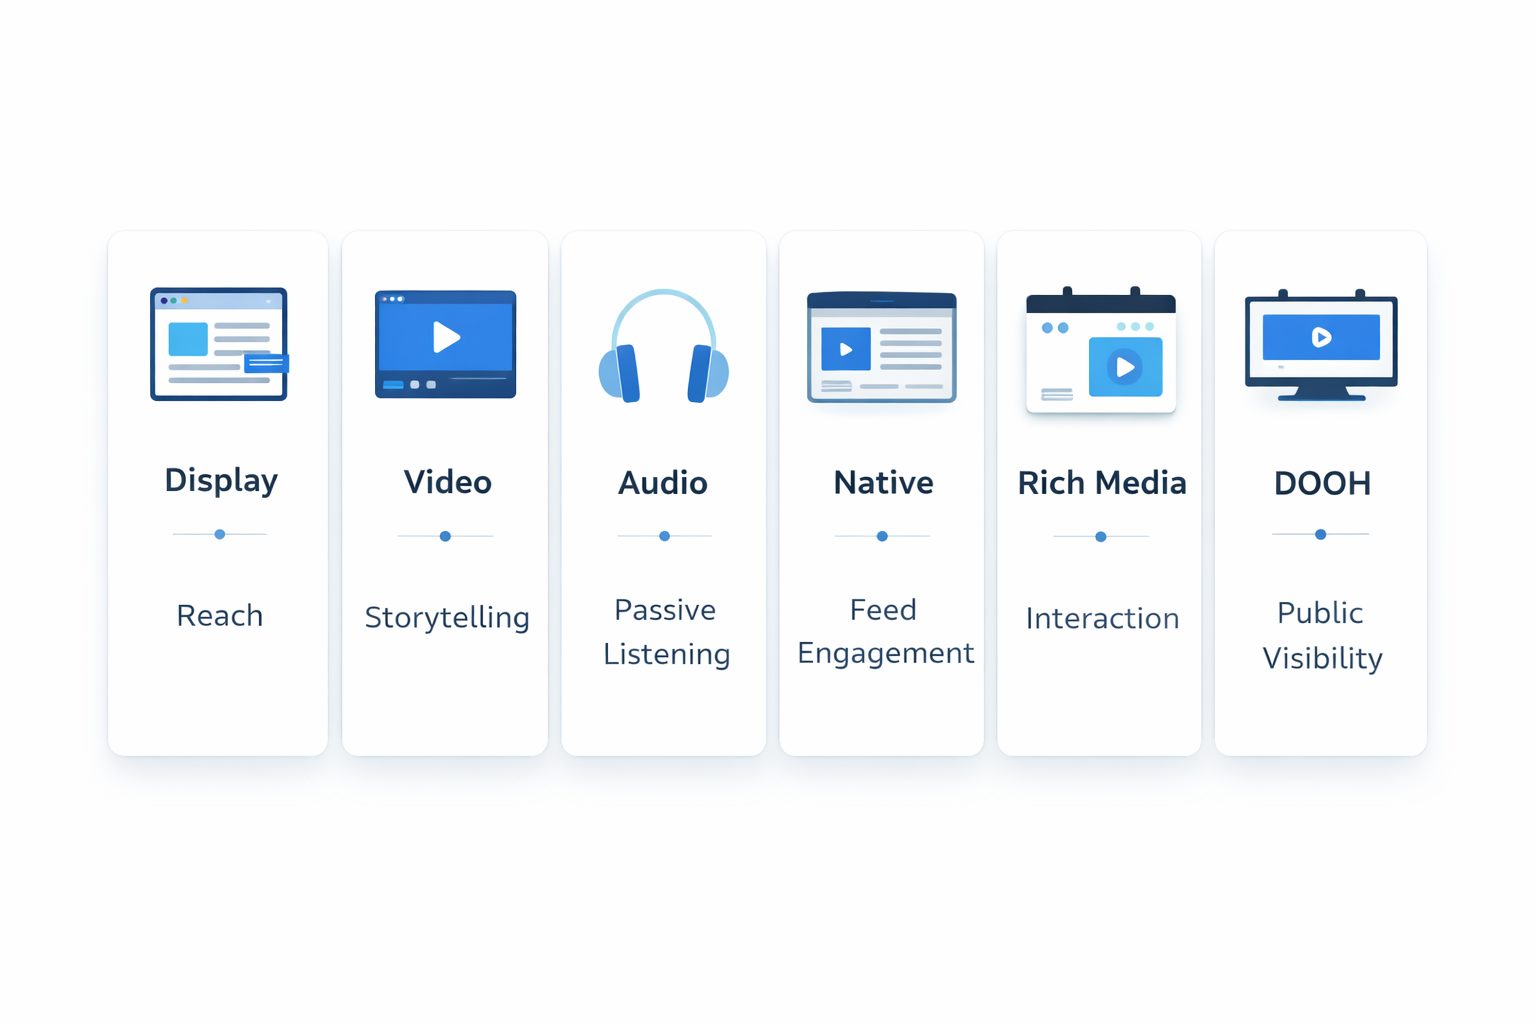The width and height of the screenshot is (1536, 1024).
Task: Click the slider dot under Display
Action: tap(220, 534)
